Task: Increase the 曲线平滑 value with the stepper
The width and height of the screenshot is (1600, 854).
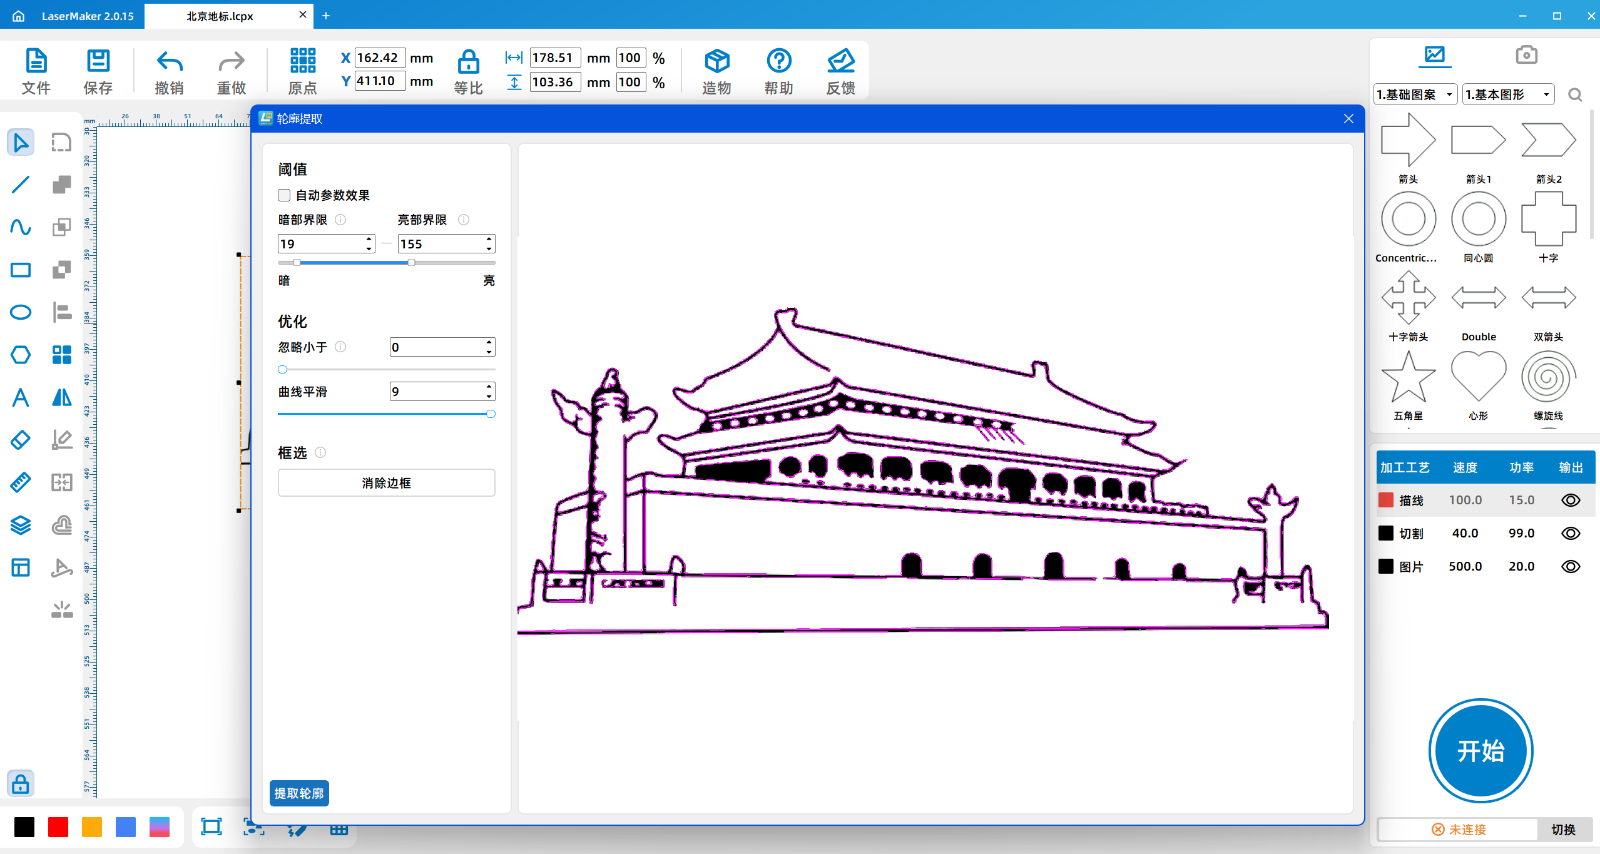Action: coord(489,387)
